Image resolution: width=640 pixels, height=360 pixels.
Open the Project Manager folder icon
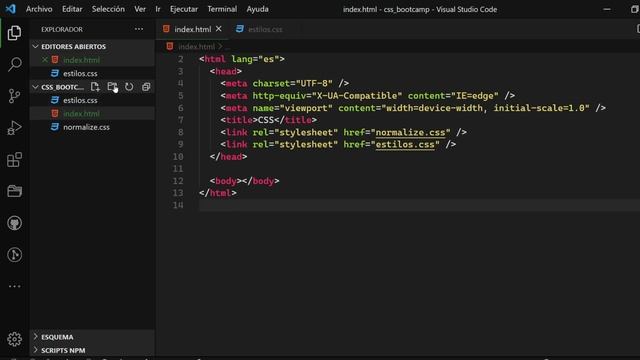[14, 191]
